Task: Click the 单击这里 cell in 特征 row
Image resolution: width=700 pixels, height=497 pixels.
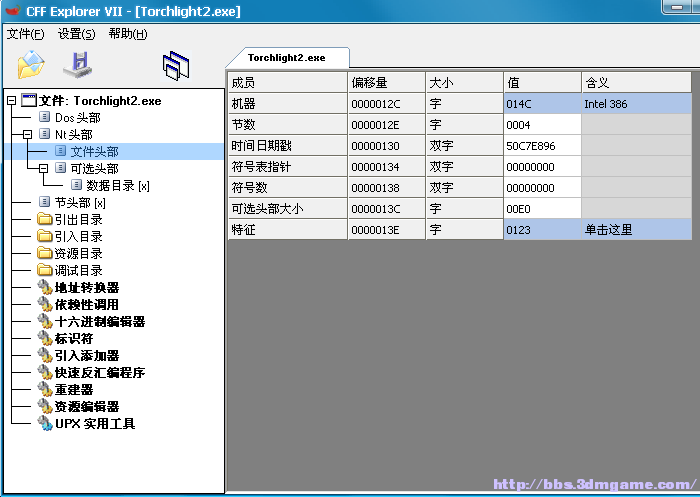Action: pyautogui.click(x=635, y=230)
